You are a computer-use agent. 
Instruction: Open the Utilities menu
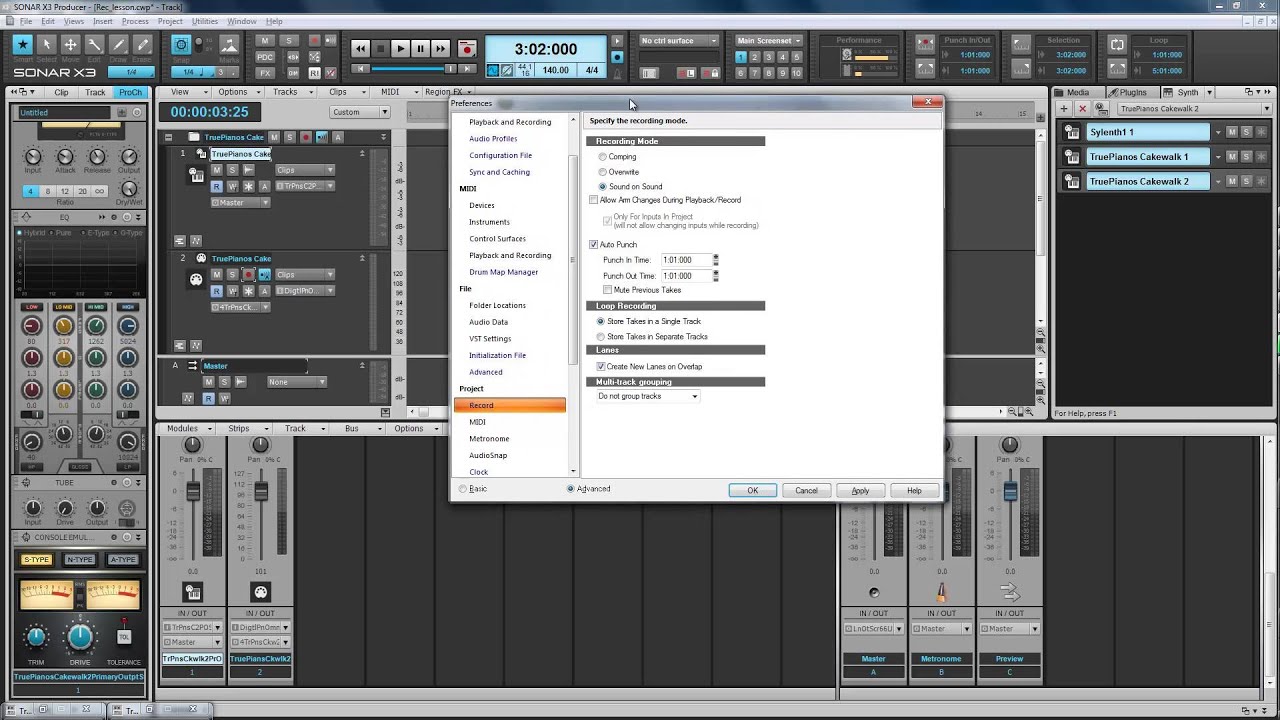(204, 21)
